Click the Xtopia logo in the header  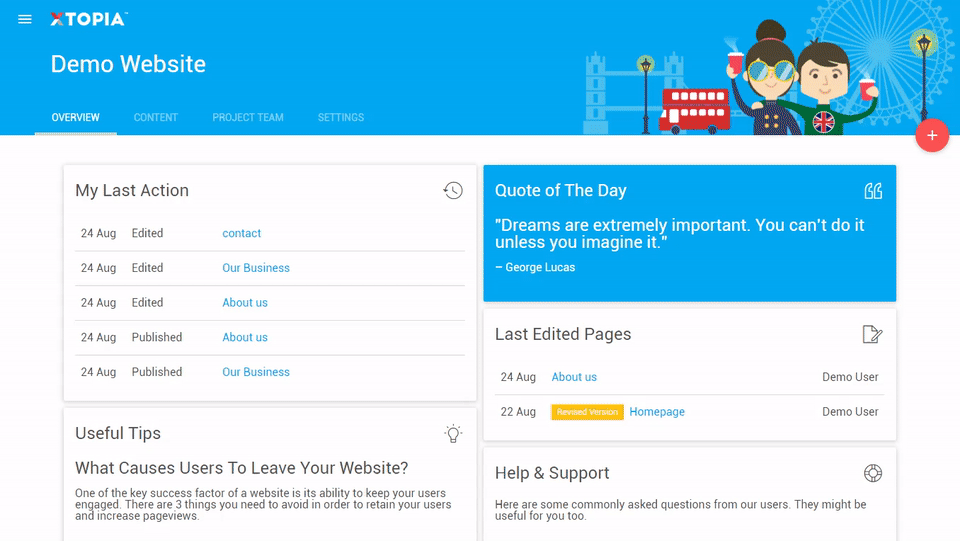click(88, 20)
